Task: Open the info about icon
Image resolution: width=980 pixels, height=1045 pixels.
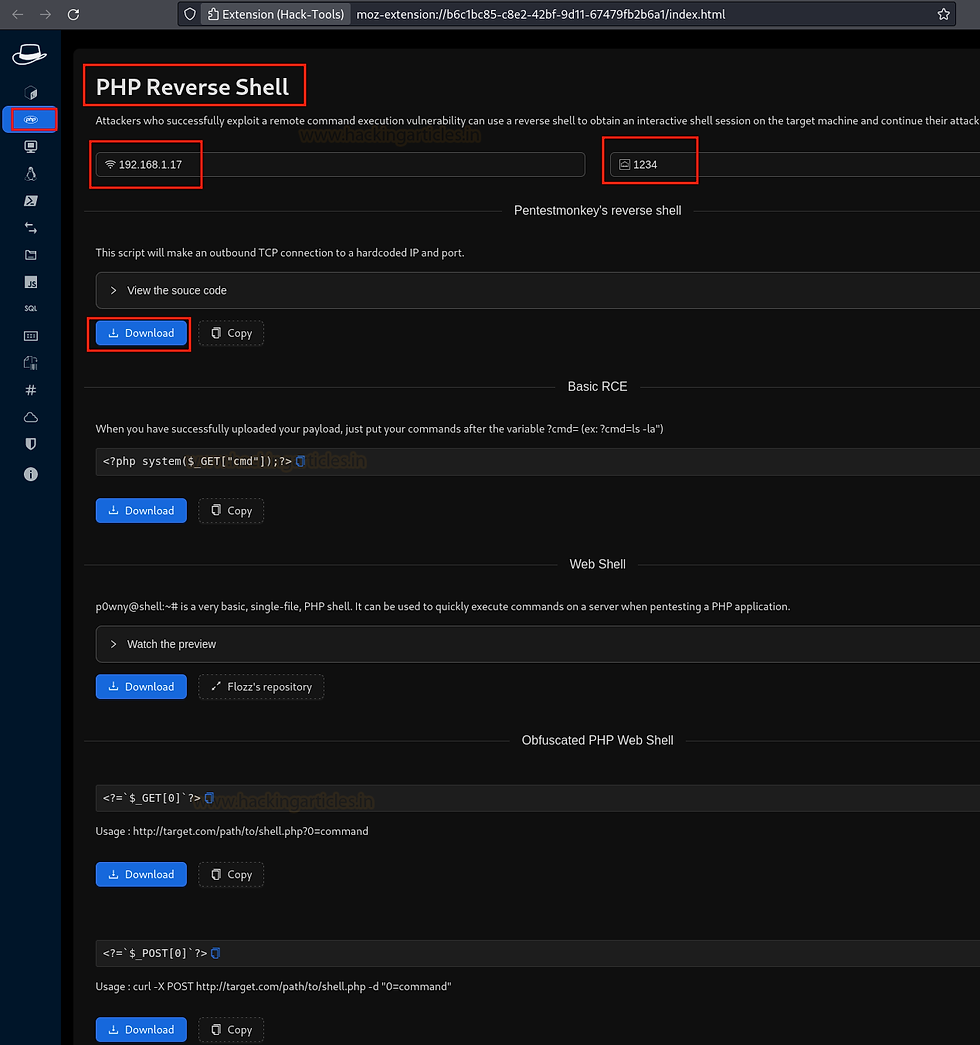Action: pyautogui.click(x=31, y=474)
